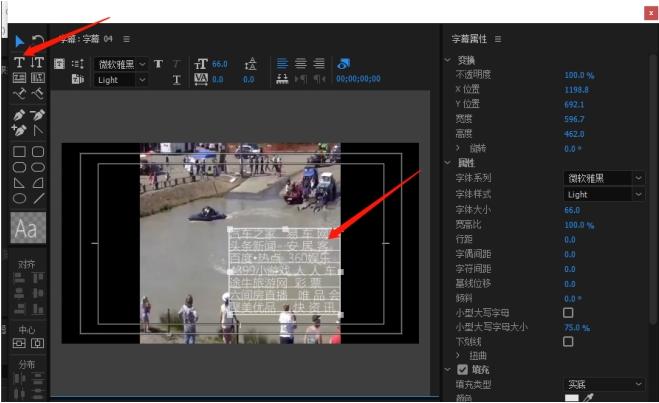Select the Path Type tool
This screenshot has width=659, height=403.
[19, 93]
